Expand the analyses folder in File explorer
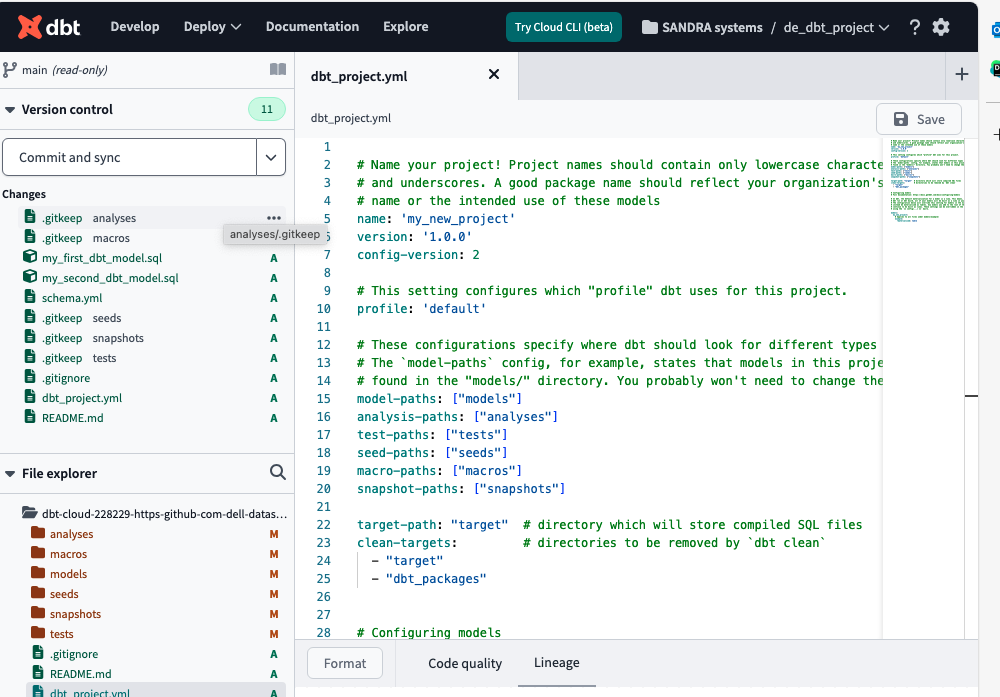The image size is (1000, 697). coord(71,534)
